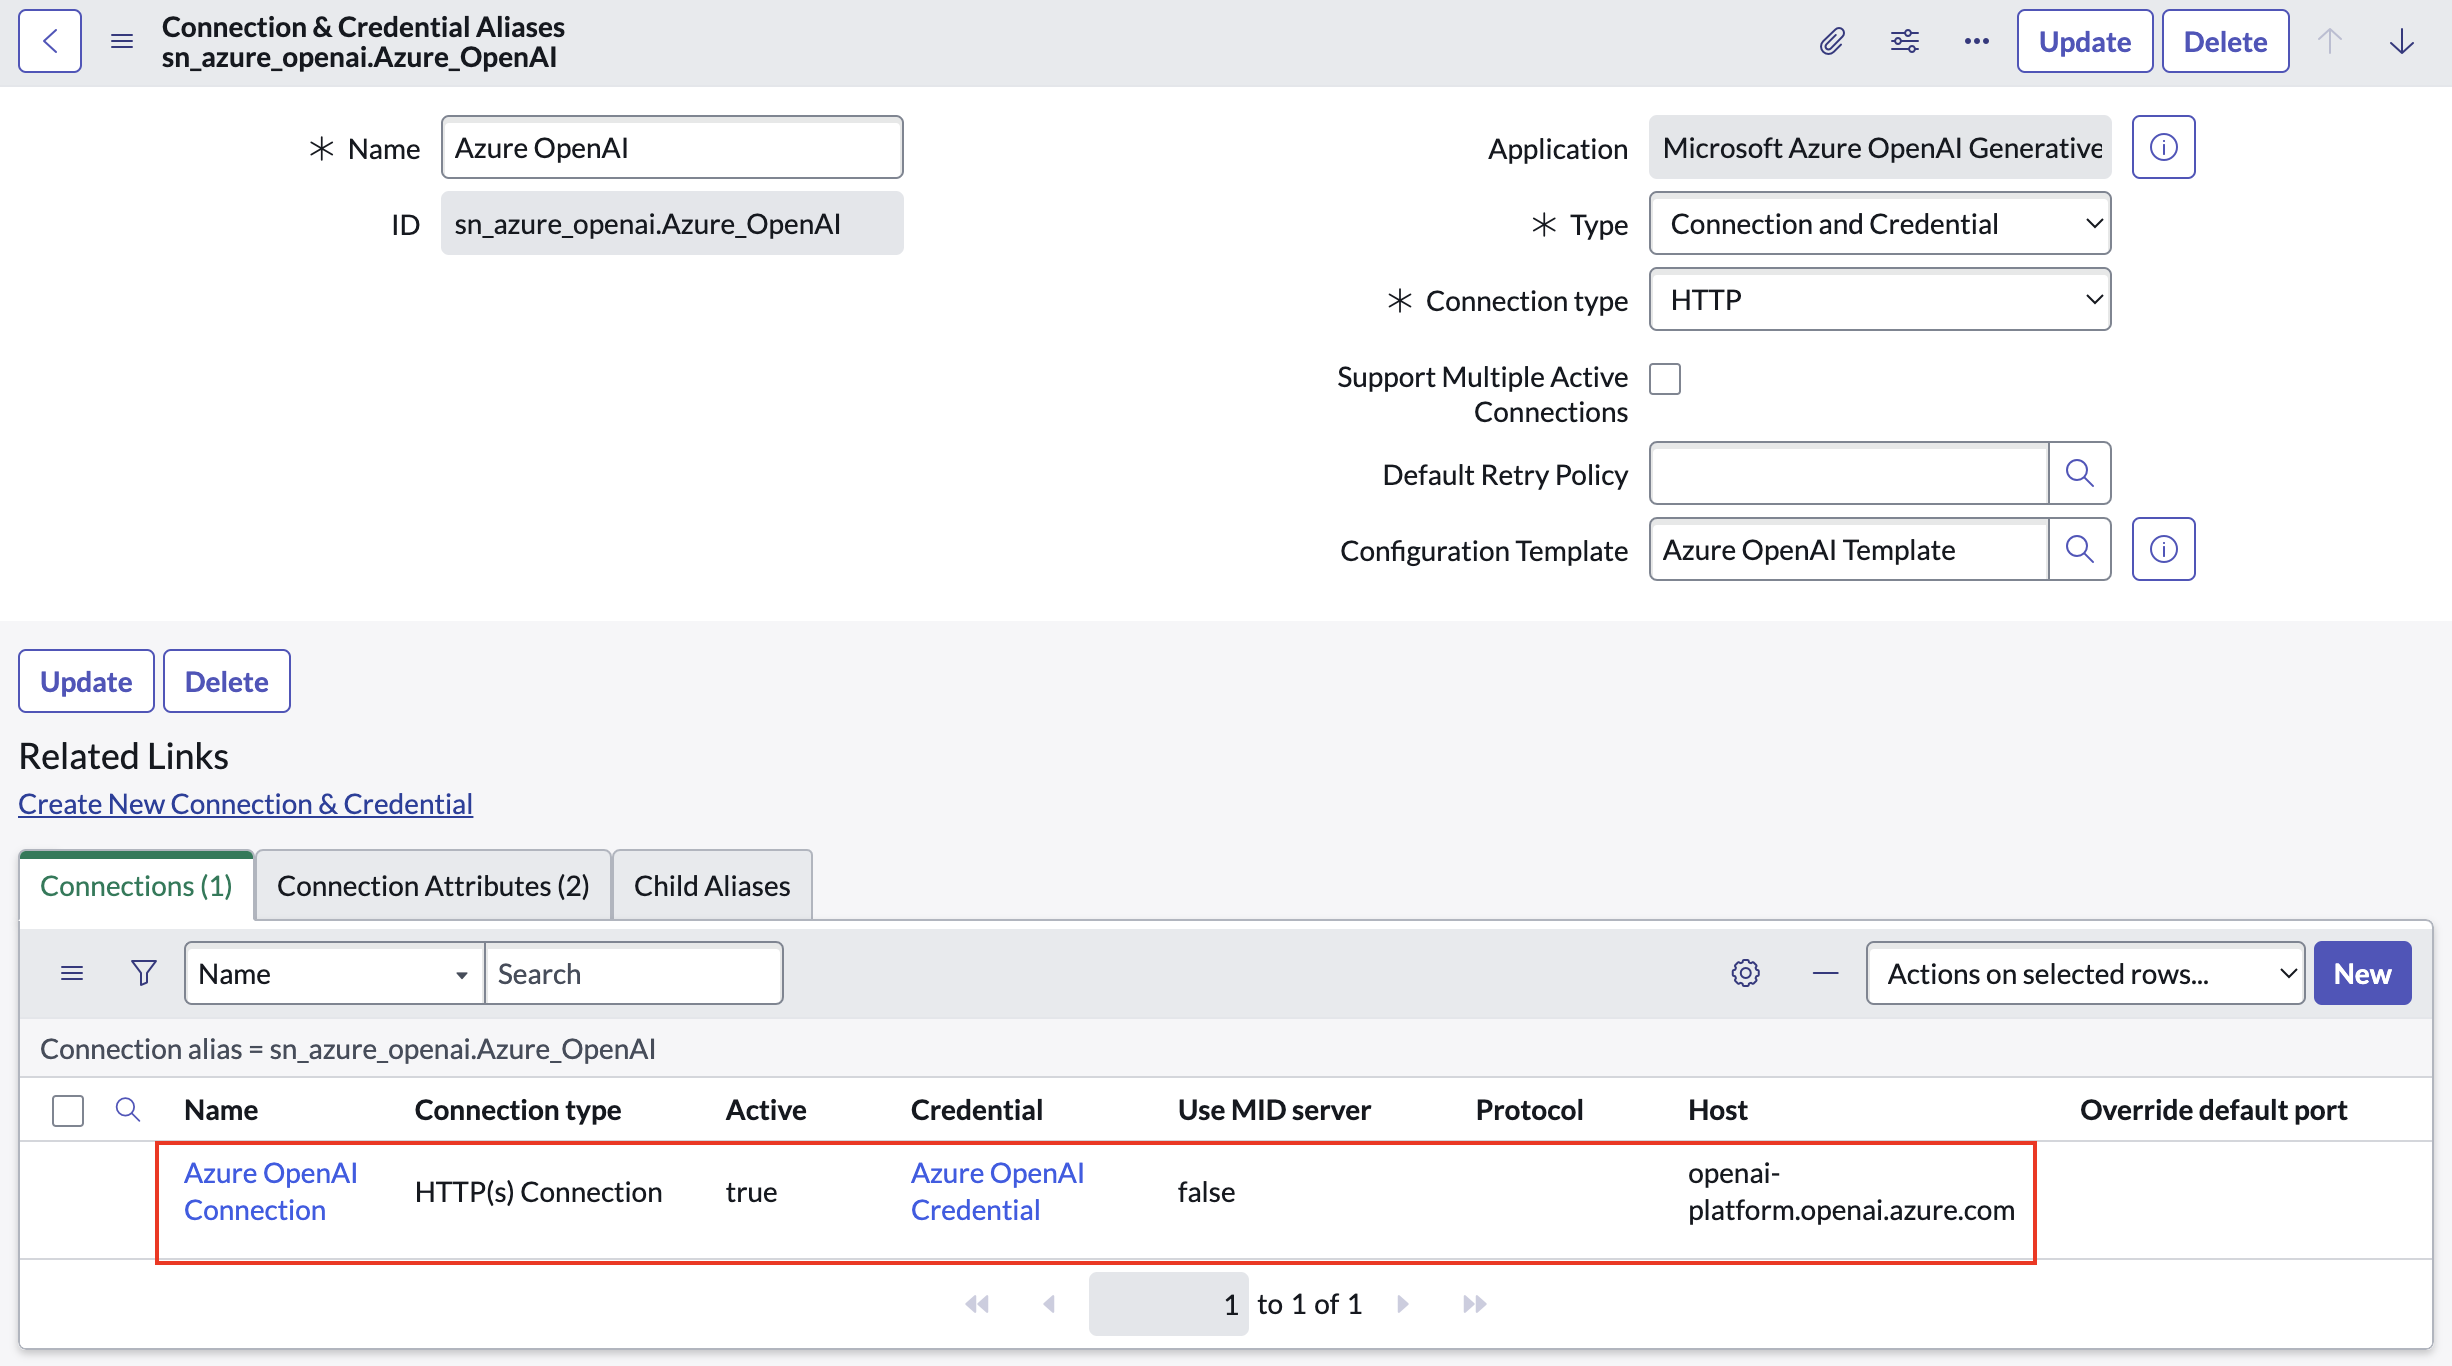Sort by the Host column header

(1718, 1110)
